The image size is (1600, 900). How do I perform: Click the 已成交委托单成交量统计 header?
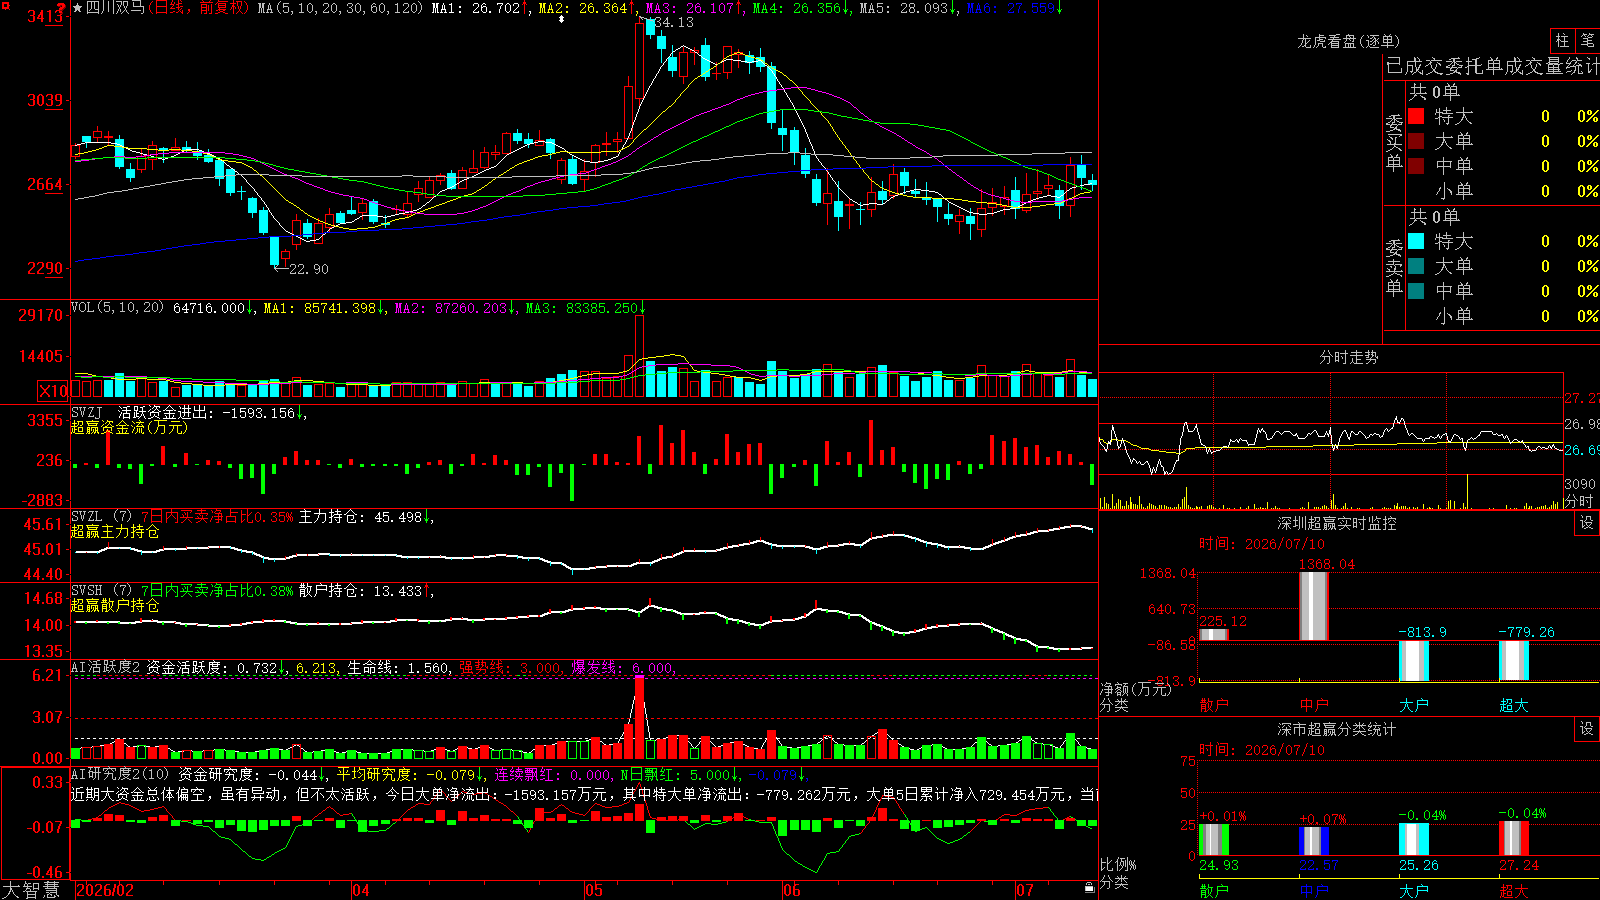tap(1492, 66)
